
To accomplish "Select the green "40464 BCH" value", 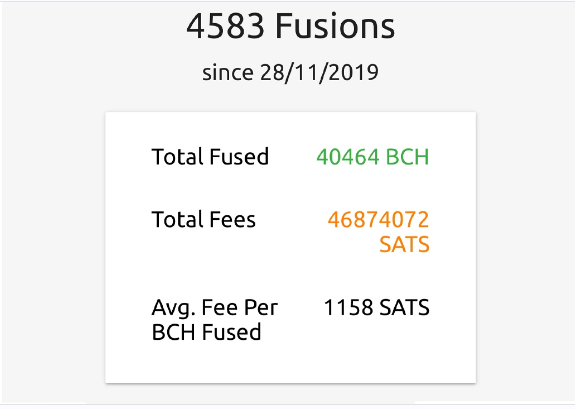I will pyautogui.click(x=373, y=157).
